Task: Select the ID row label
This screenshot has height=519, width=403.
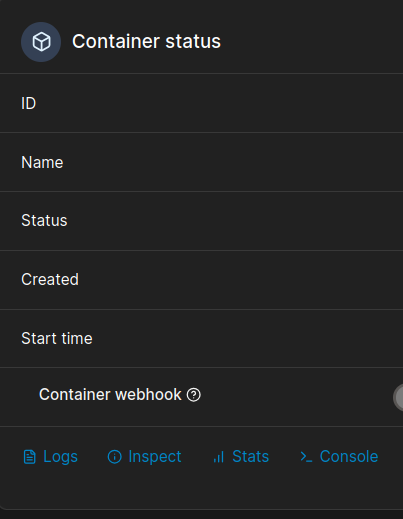Action: 28,103
